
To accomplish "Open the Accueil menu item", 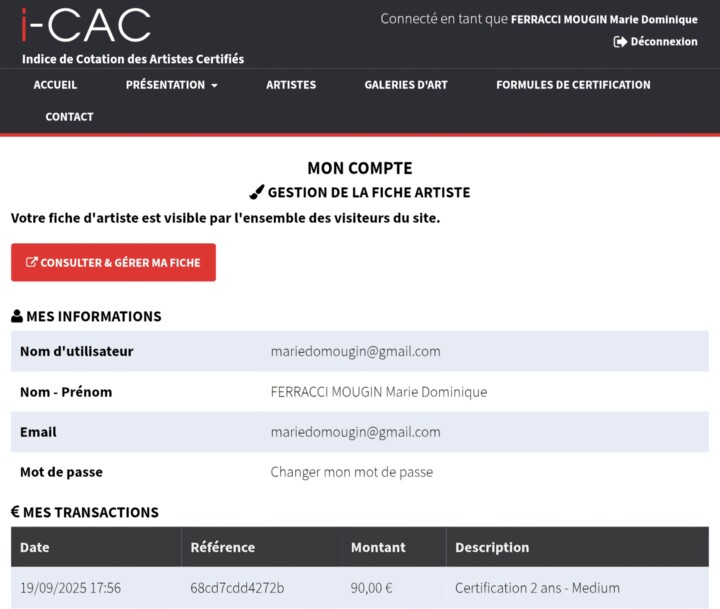I will pos(55,85).
